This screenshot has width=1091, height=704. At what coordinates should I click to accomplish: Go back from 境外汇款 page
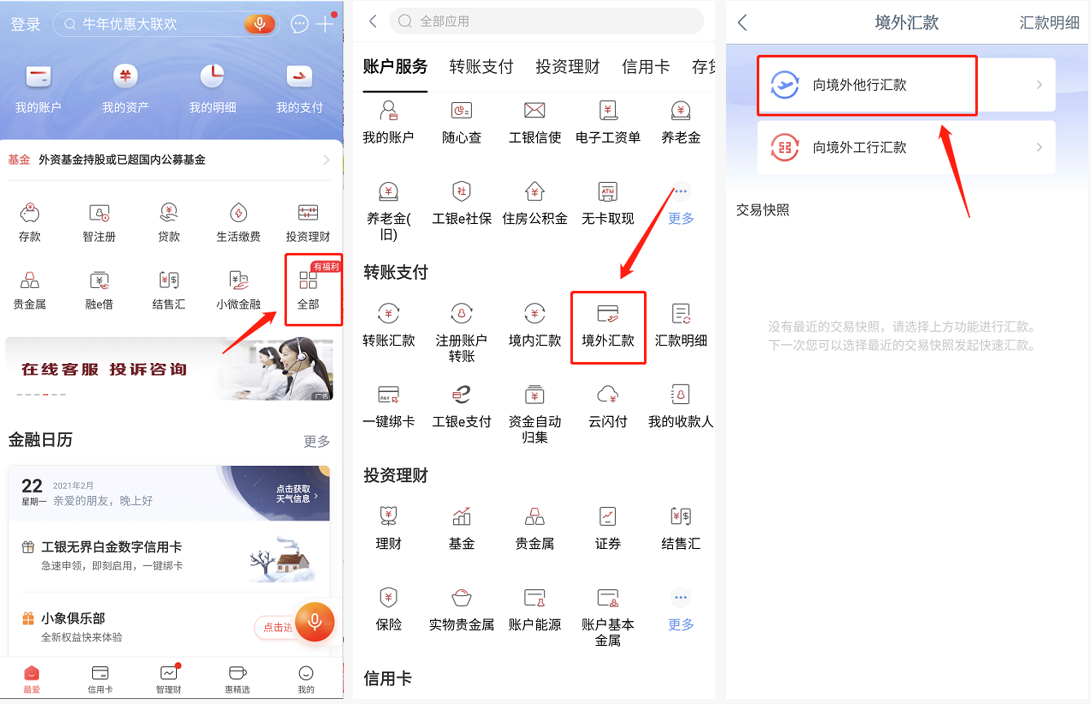742,23
